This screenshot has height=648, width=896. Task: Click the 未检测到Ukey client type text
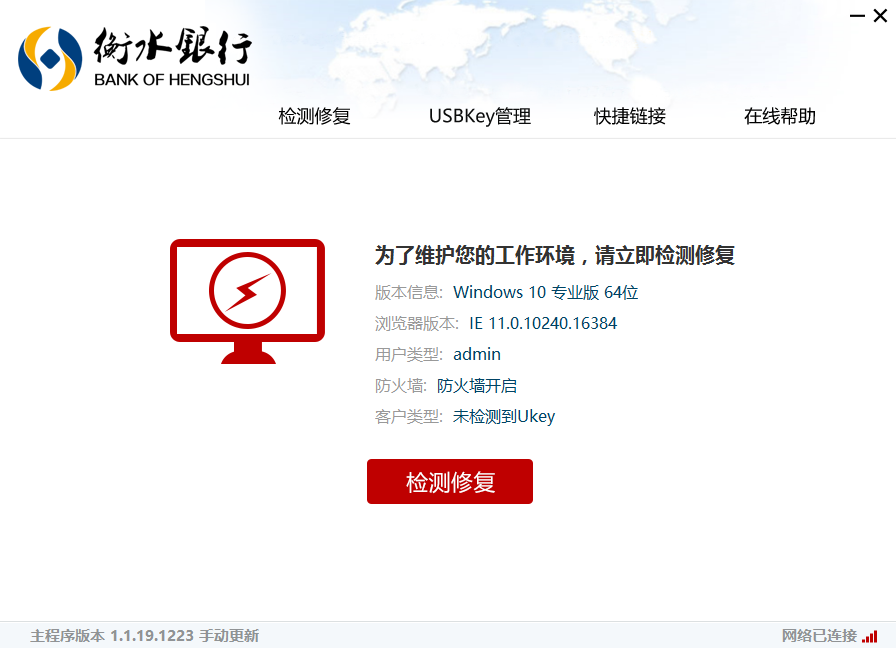(x=503, y=416)
